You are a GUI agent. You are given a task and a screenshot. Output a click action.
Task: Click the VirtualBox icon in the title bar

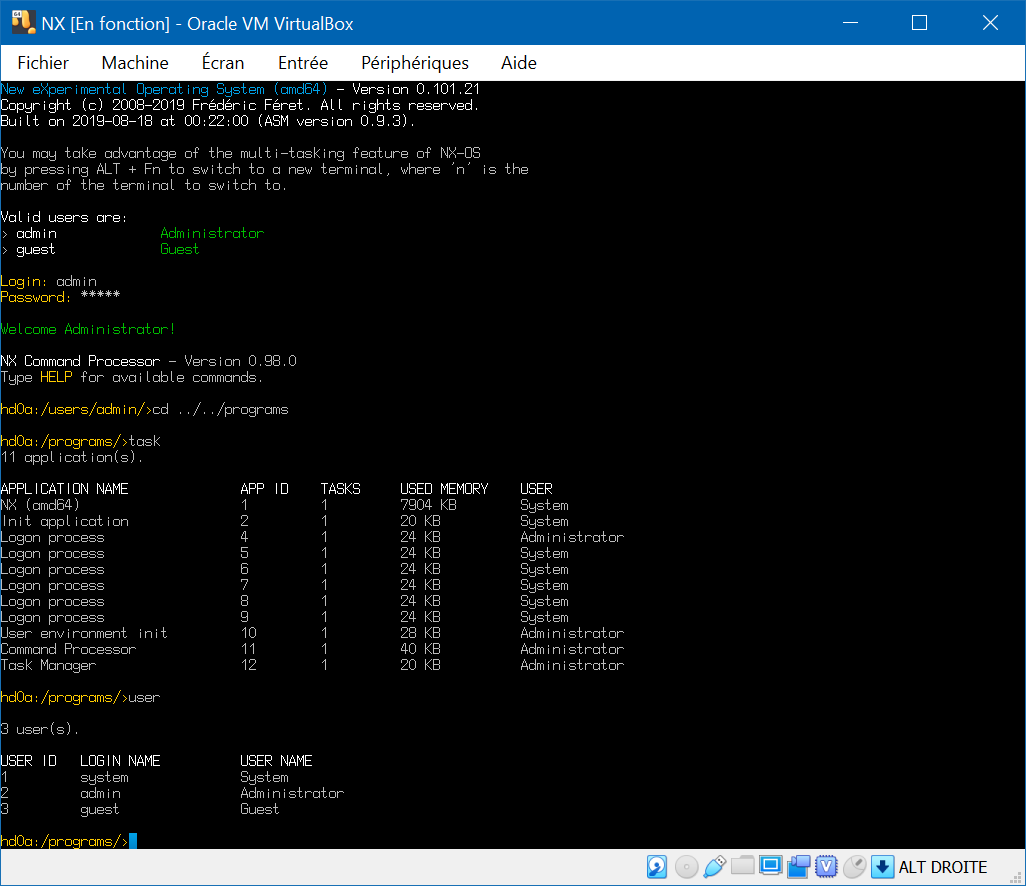click(23, 22)
